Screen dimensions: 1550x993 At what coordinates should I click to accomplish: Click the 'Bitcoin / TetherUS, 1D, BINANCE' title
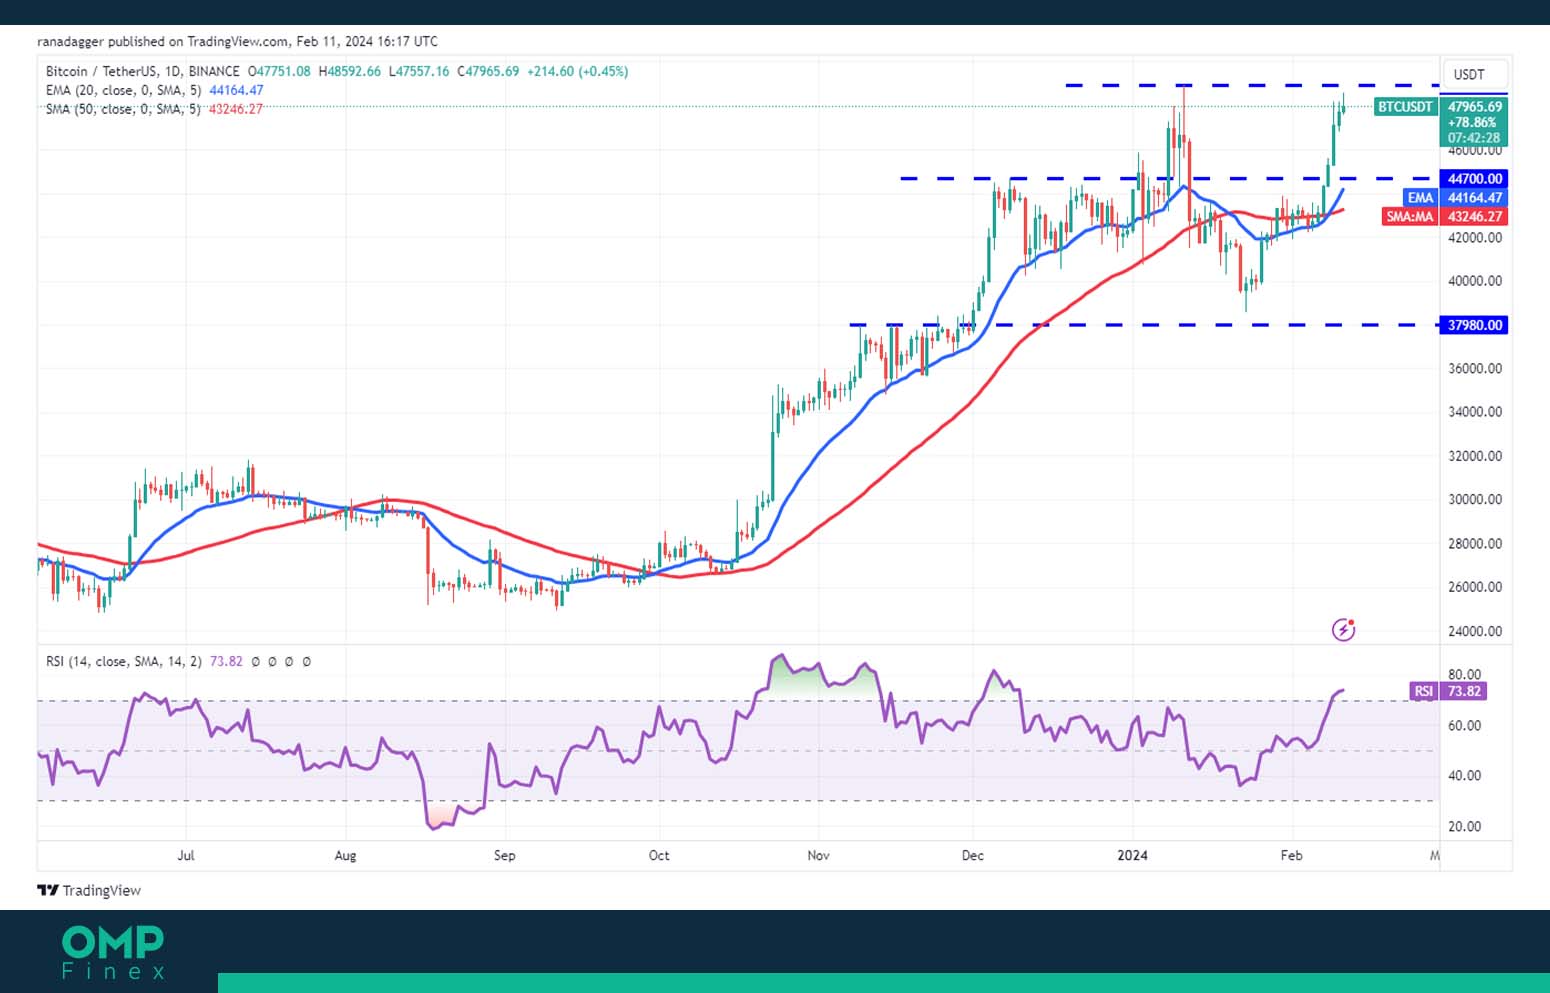pos(143,71)
